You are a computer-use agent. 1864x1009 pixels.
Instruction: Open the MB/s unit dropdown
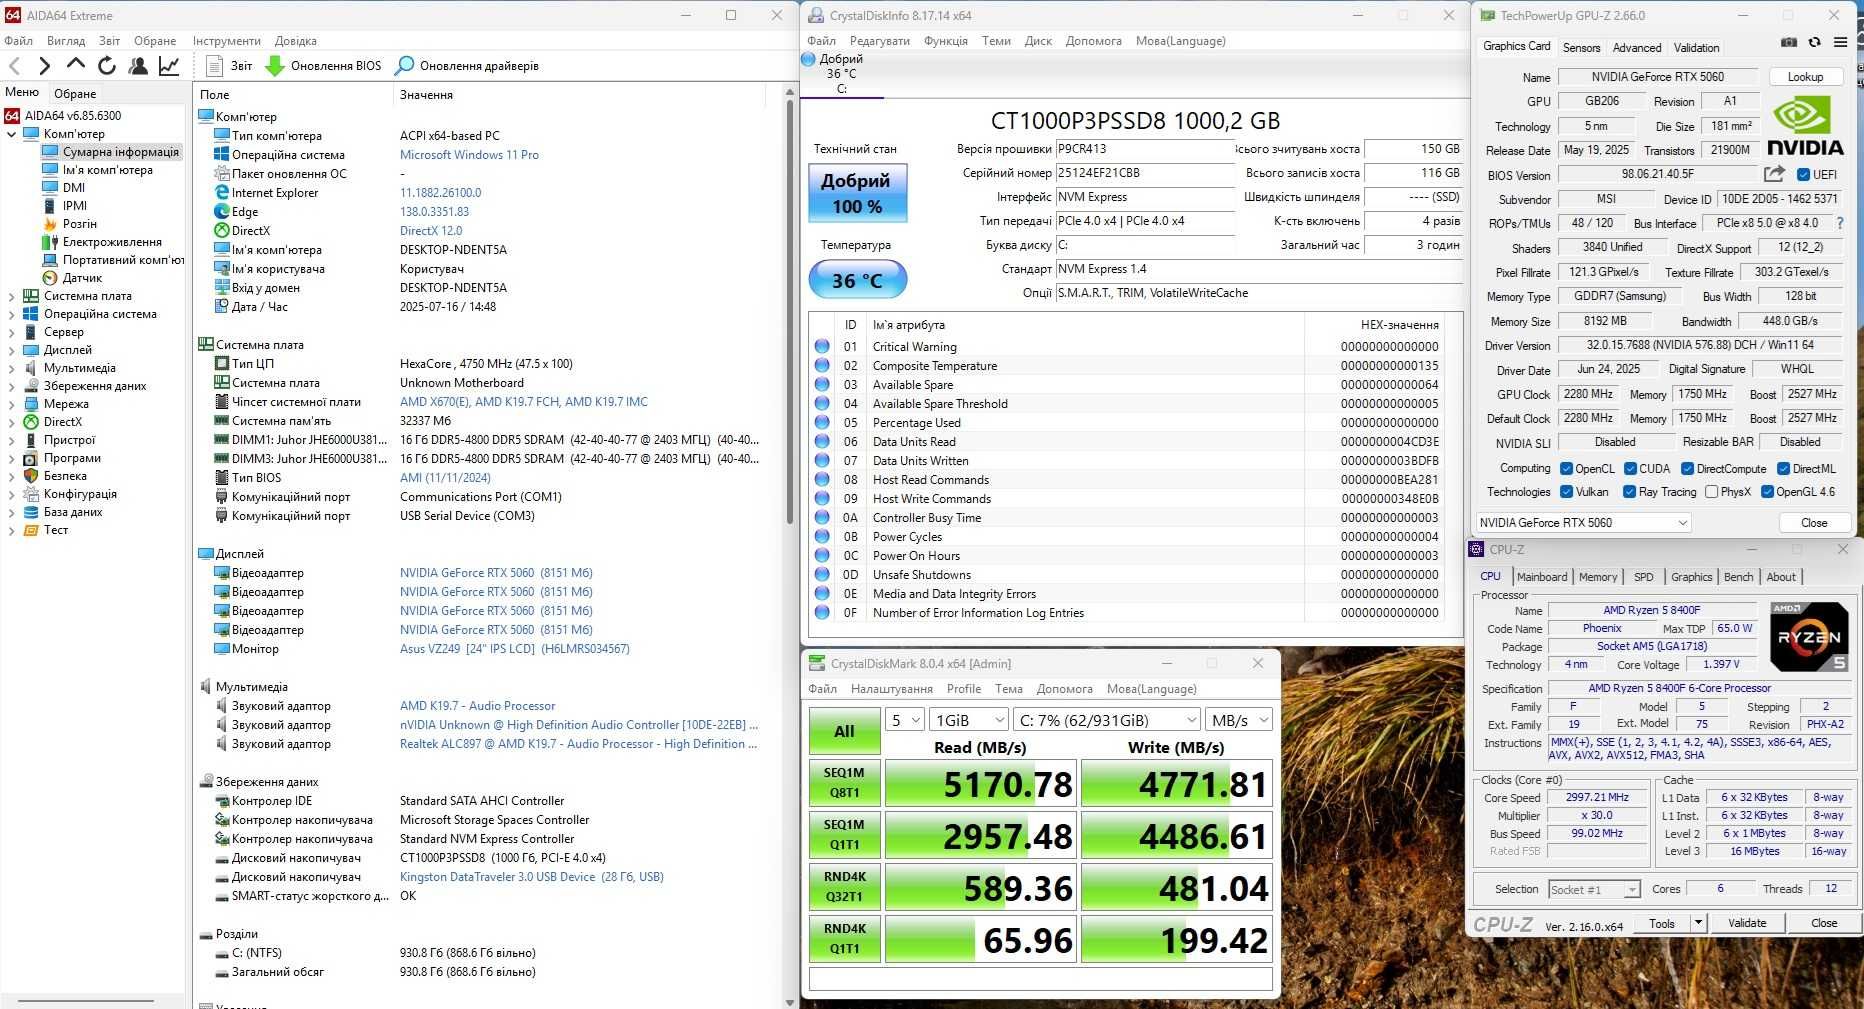point(1239,720)
